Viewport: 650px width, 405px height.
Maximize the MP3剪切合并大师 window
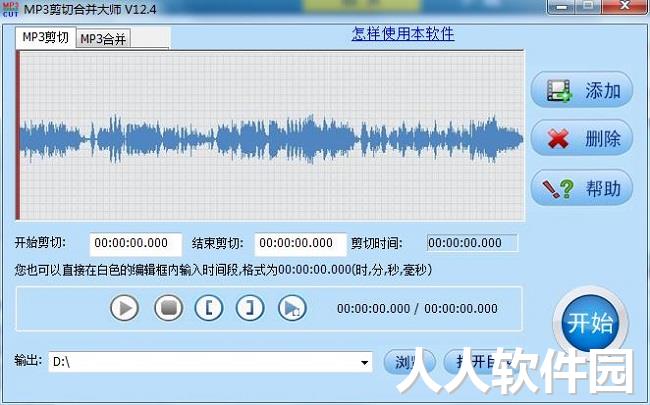[588, 7]
